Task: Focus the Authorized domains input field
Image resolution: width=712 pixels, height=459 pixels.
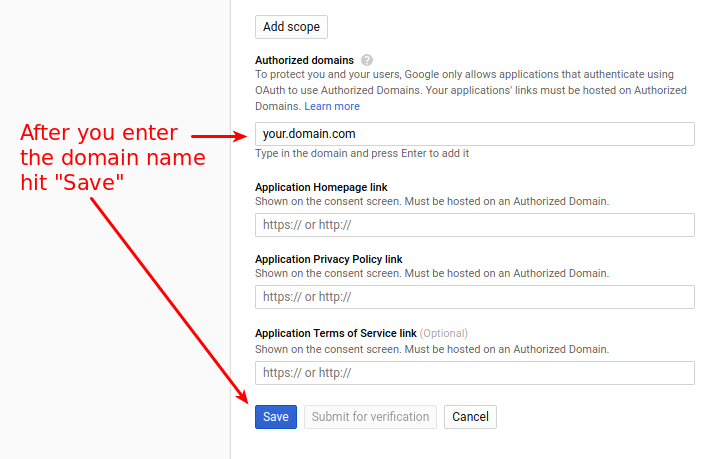Action: [x=475, y=134]
